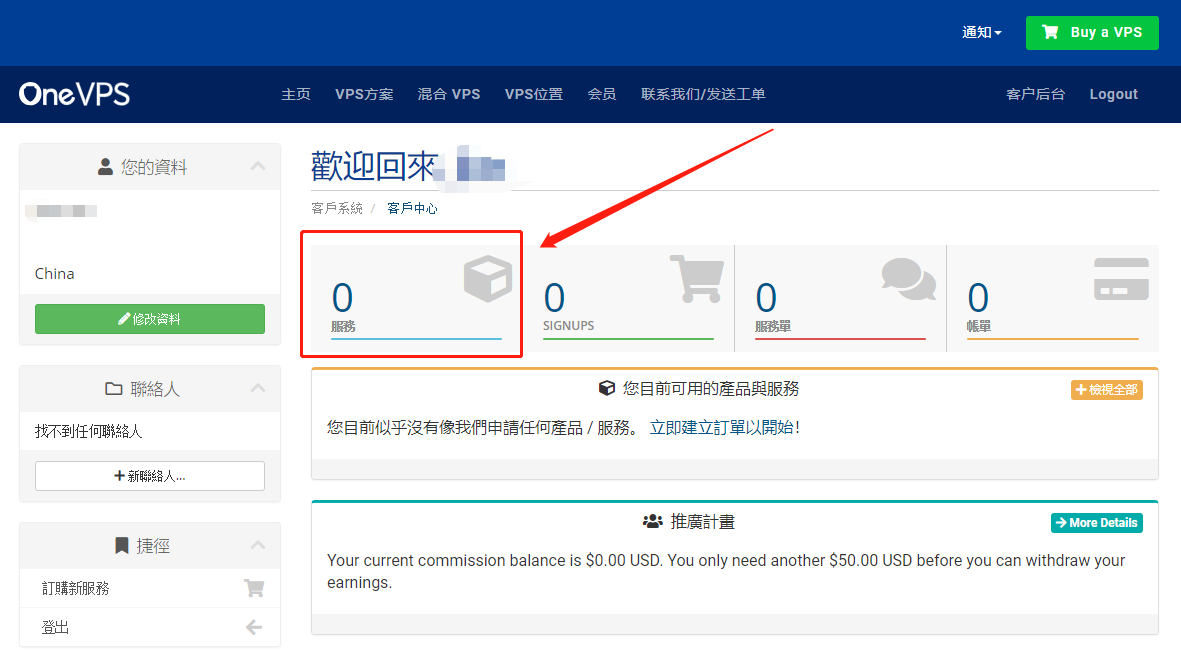Click the tickets chat bubbles icon
The image size is (1181, 655).
coord(908,278)
